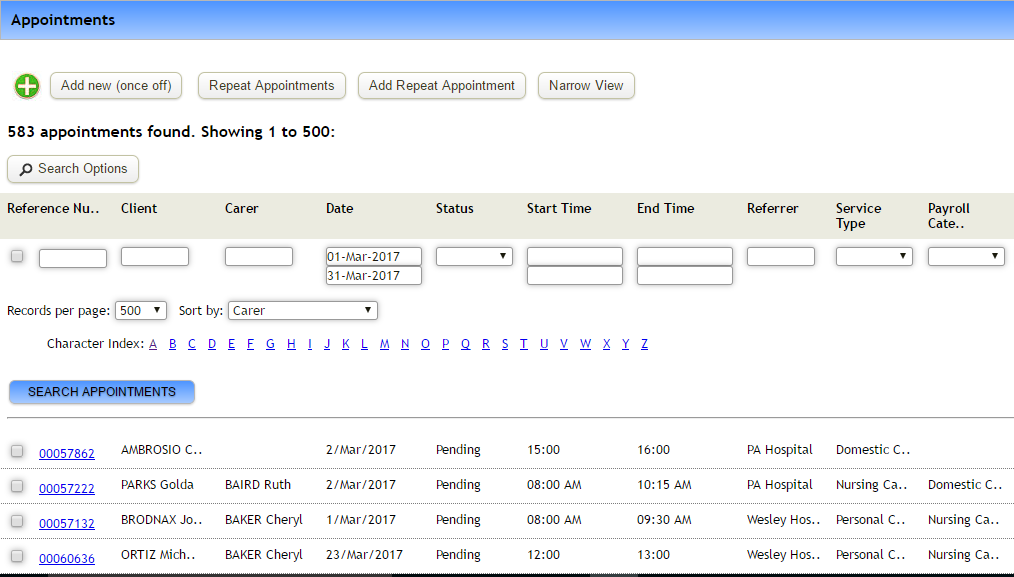Click Add new (once off)
This screenshot has height=577, width=1014.
115,86
